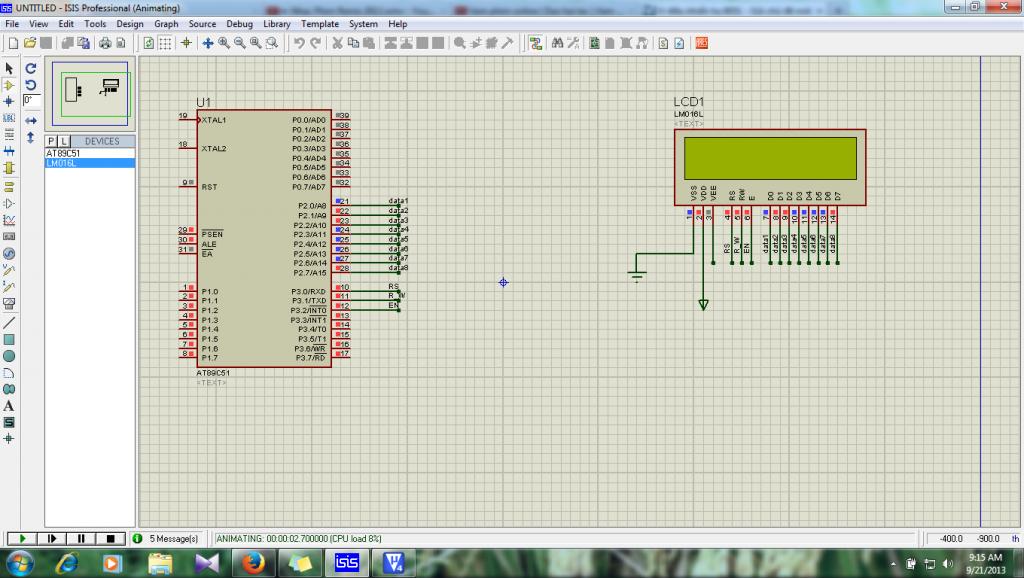The height and width of the screenshot is (578, 1024).
Task: Open the Debug menu
Action: coord(239,23)
